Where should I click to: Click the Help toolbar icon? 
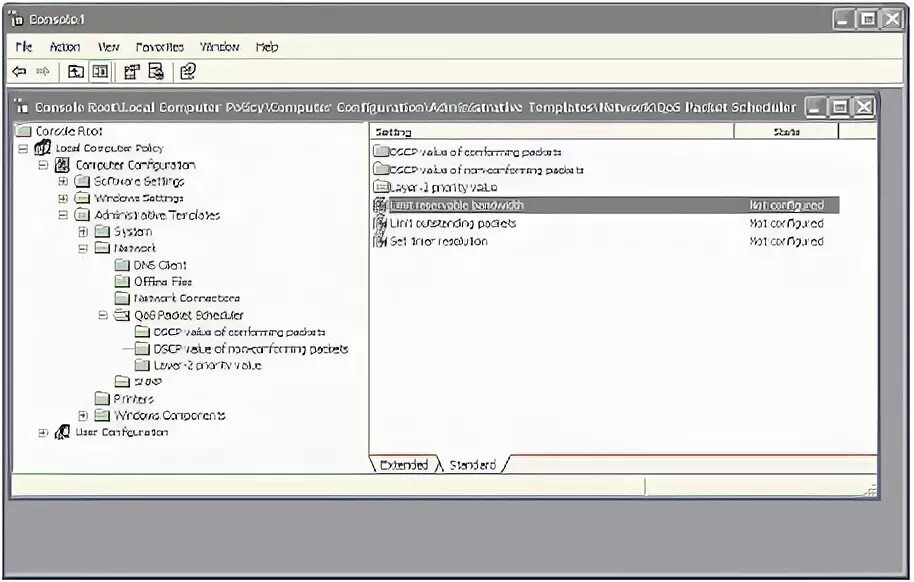[x=188, y=71]
